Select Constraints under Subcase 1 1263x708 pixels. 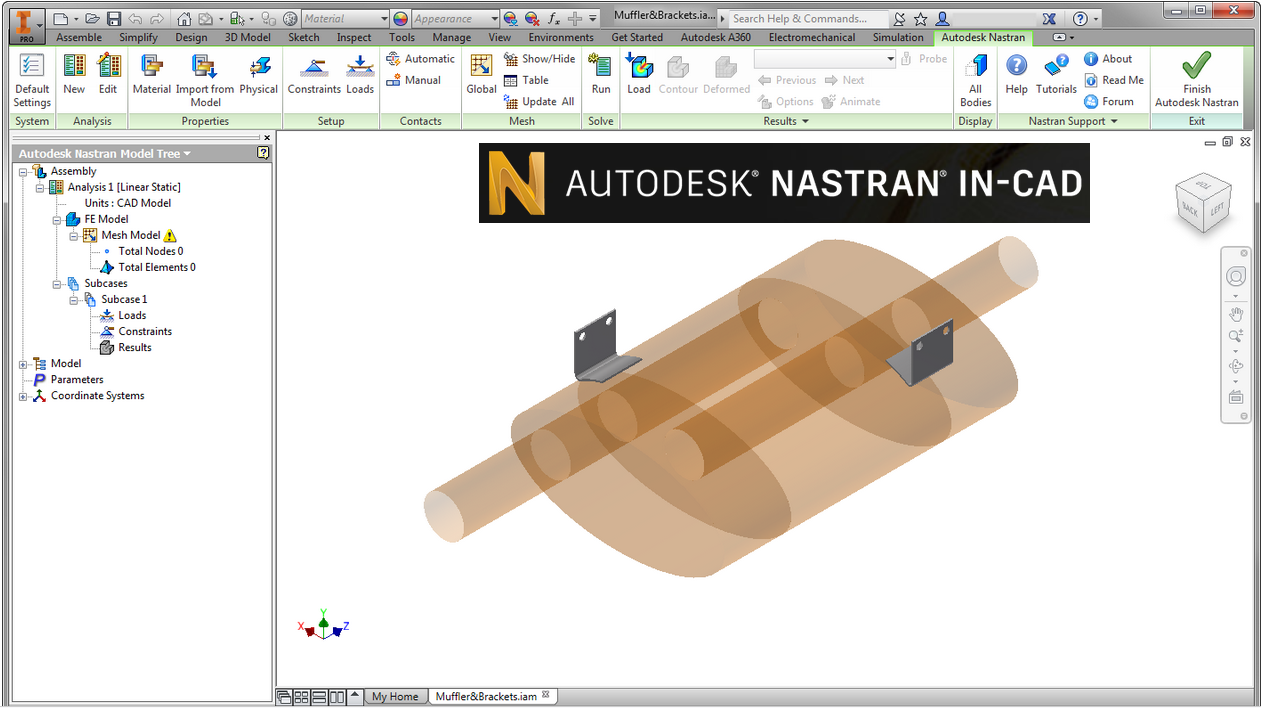pos(145,331)
